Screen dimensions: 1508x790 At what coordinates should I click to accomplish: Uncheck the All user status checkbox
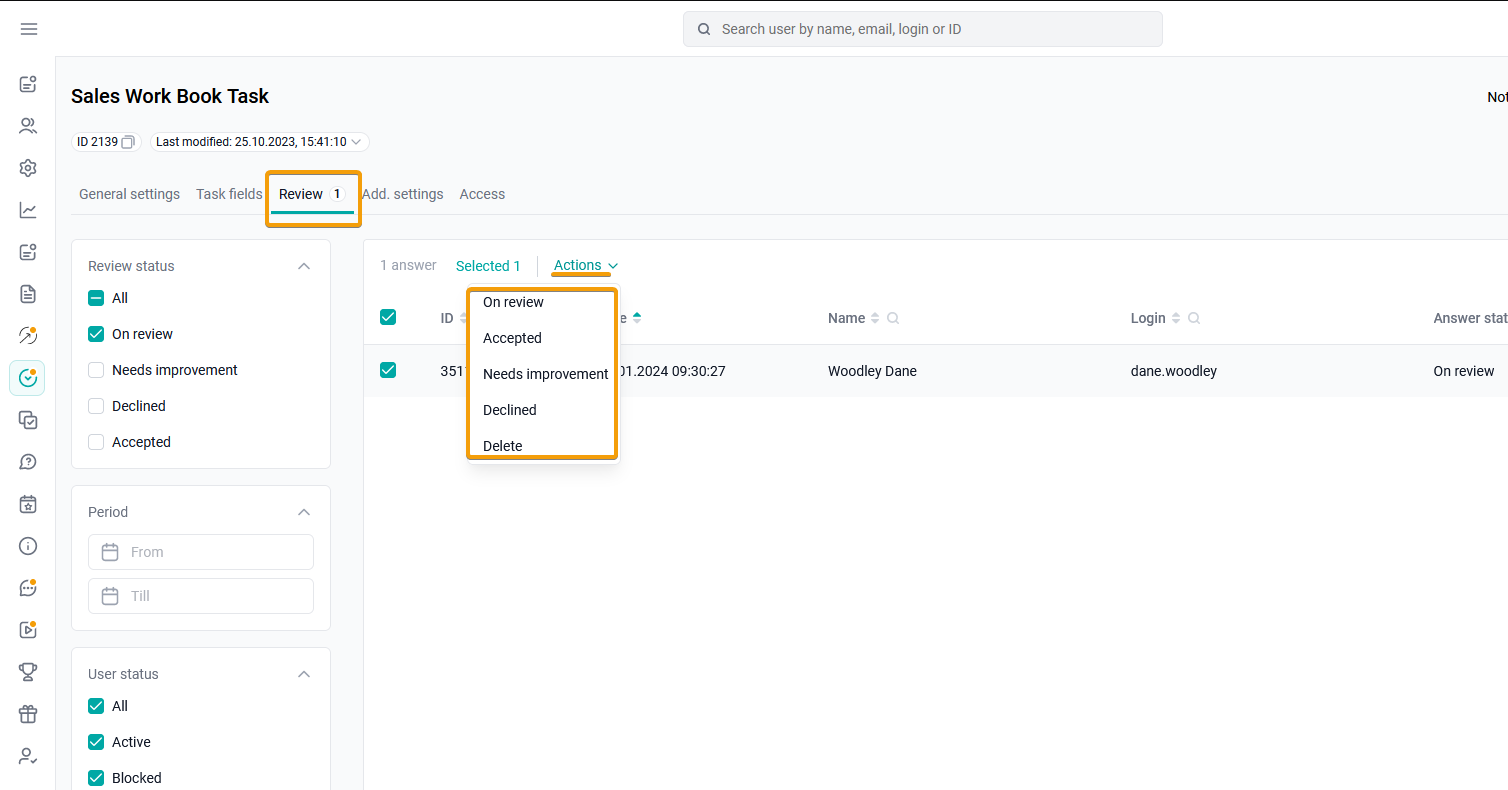[96, 706]
